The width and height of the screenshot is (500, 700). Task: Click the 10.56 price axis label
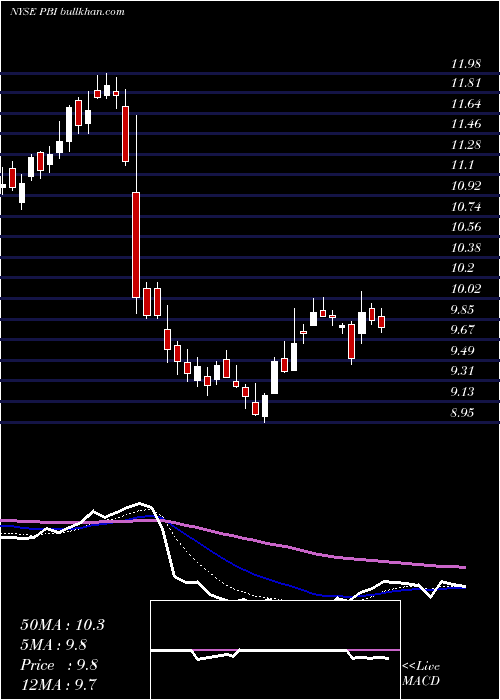tap(466, 227)
